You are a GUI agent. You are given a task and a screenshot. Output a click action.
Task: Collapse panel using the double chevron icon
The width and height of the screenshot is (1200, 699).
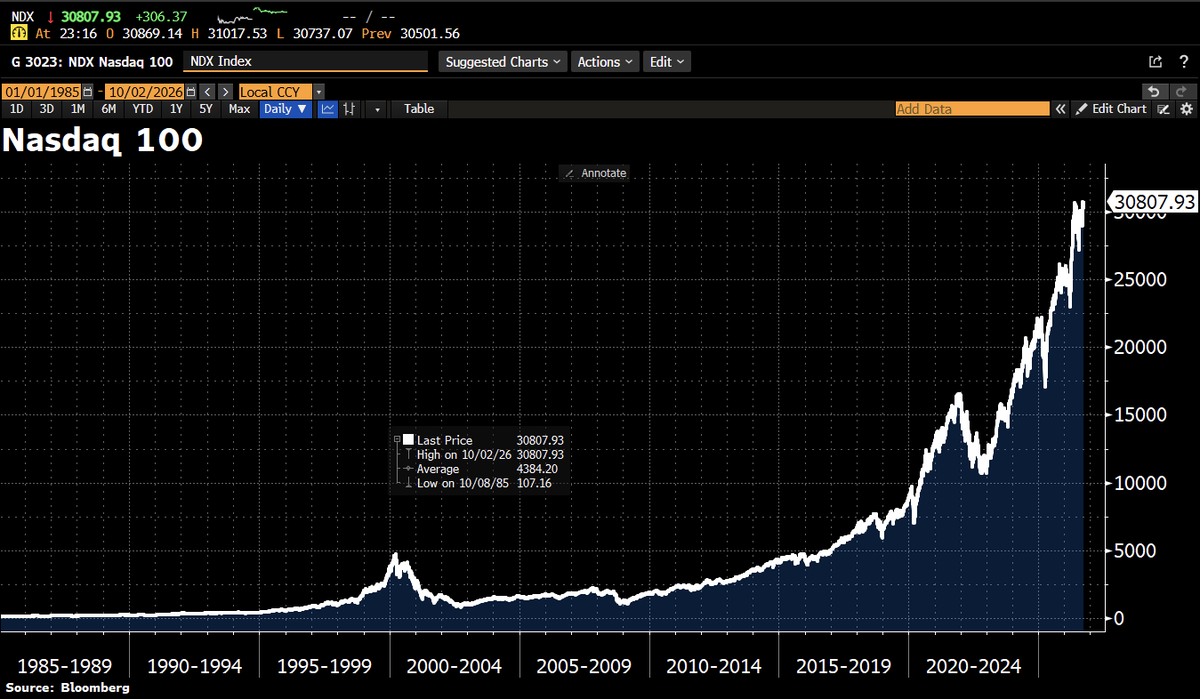(1060, 109)
